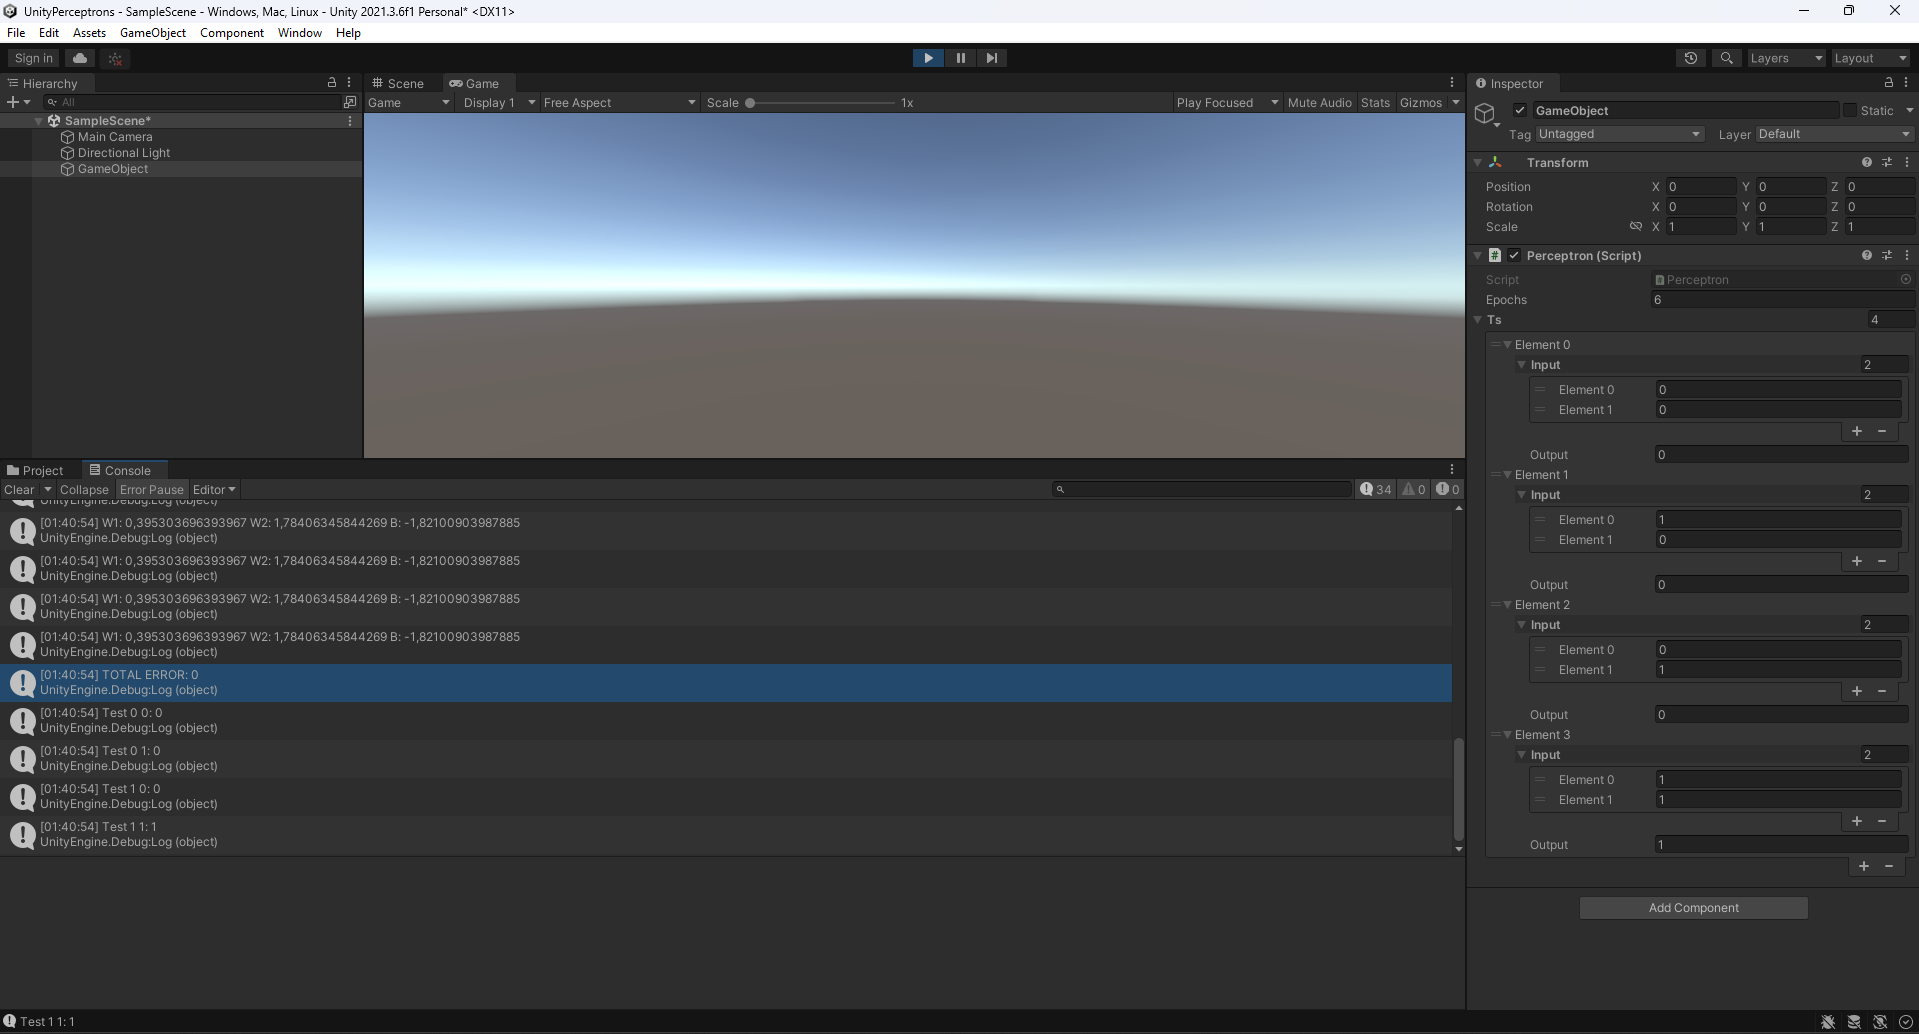Open Console panel options menu
The width and height of the screenshot is (1919, 1034).
pos(1452,469)
